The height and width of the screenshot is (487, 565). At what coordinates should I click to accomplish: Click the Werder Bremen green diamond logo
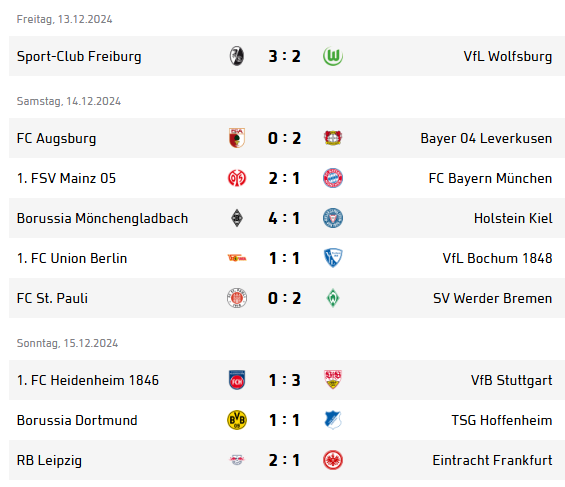point(333,298)
